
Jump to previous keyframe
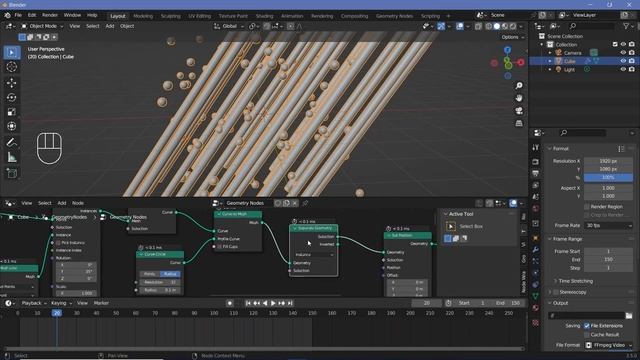256,303
